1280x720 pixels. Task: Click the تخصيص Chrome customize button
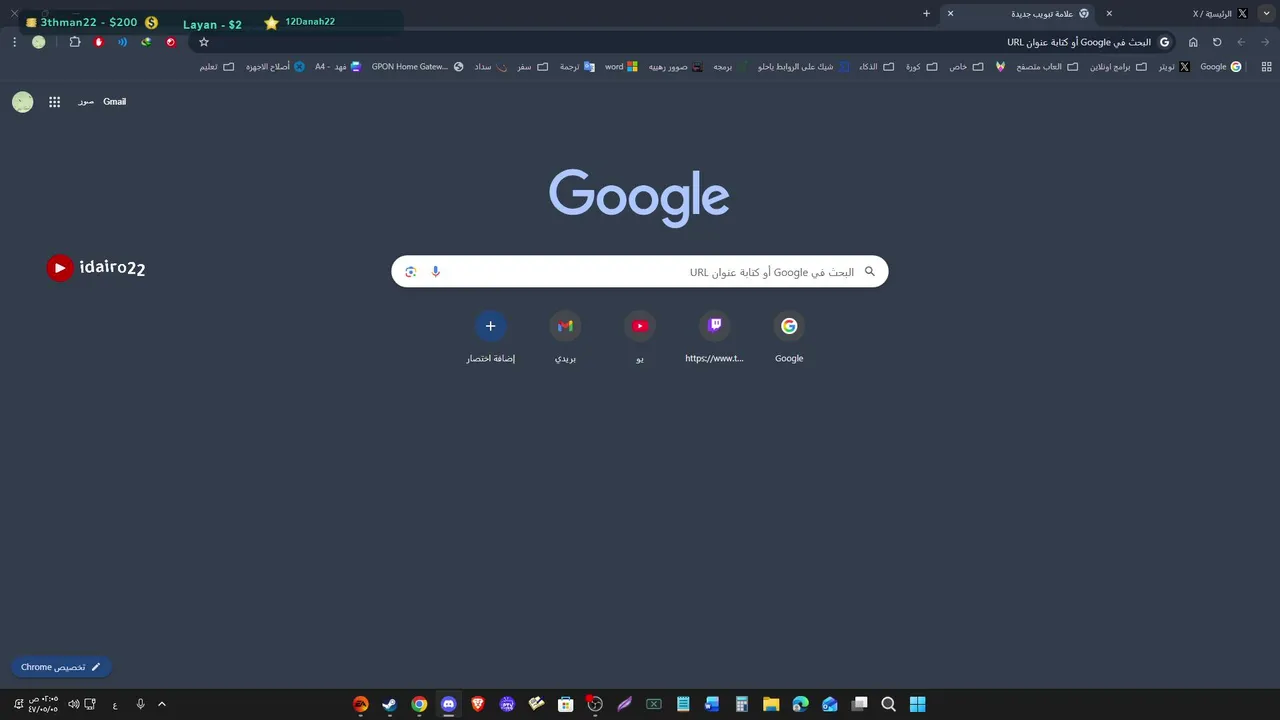click(x=61, y=667)
